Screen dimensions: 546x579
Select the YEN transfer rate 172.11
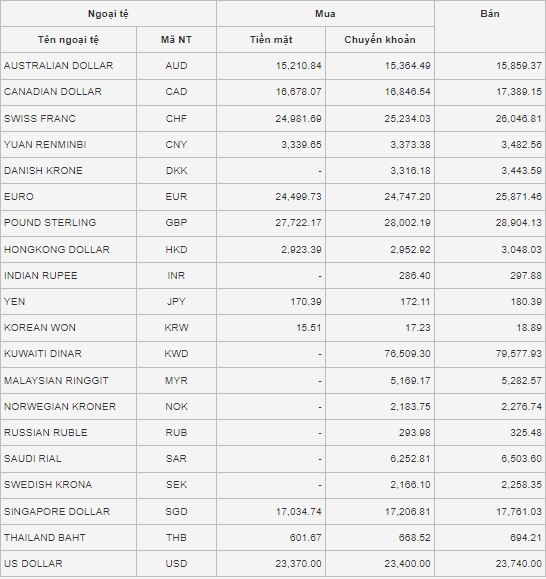pyautogui.click(x=416, y=302)
